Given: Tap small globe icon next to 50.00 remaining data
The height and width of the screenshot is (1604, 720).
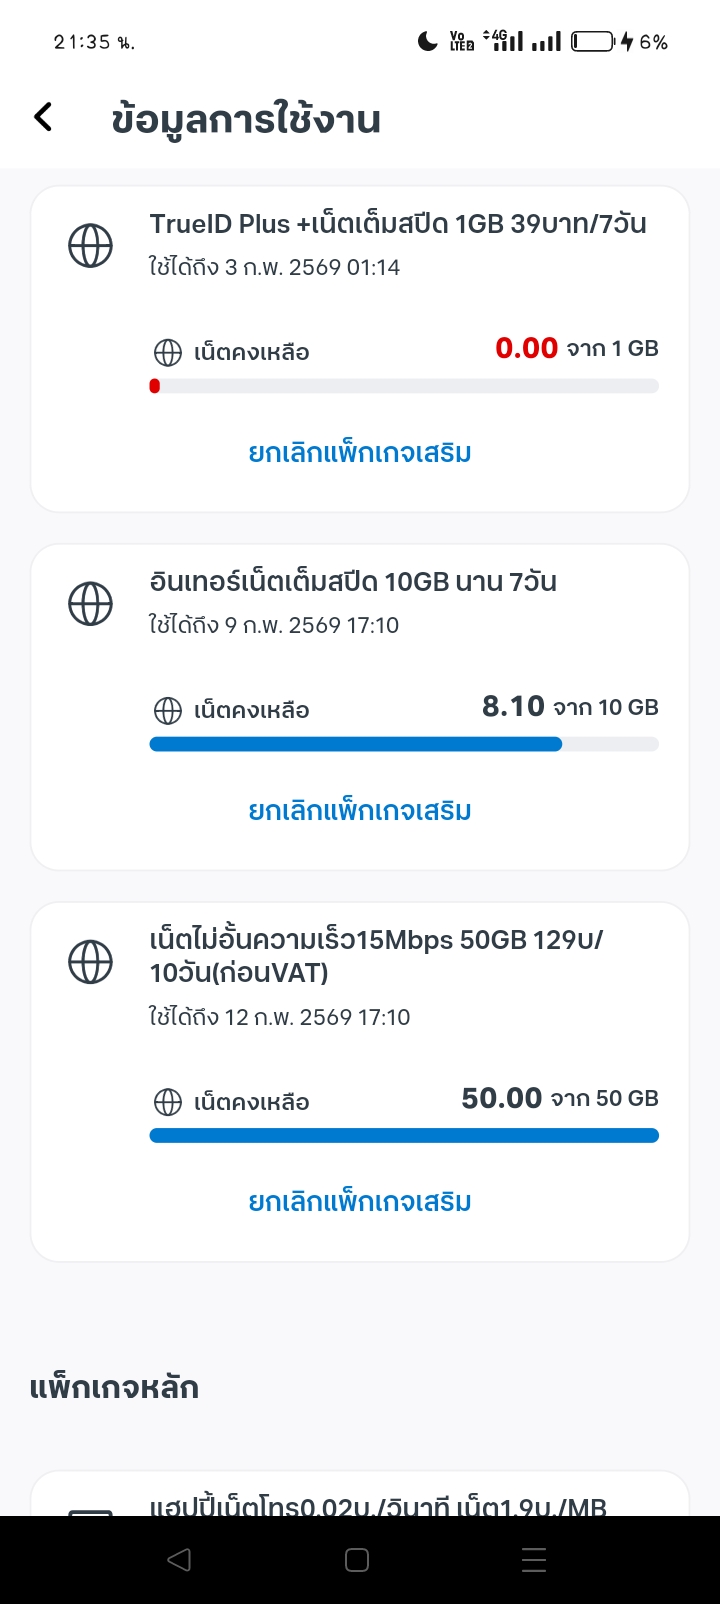Looking at the screenshot, I should coord(167,1102).
